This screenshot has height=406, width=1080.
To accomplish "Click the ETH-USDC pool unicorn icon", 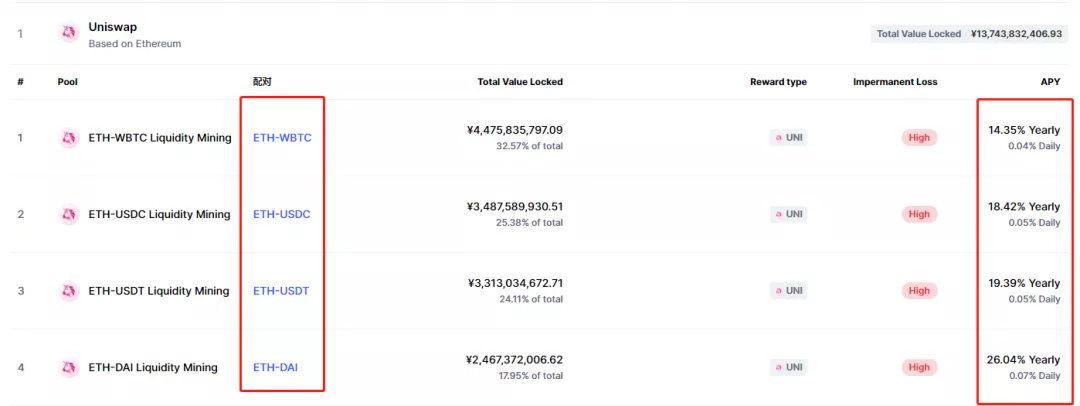I will tap(70, 214).
